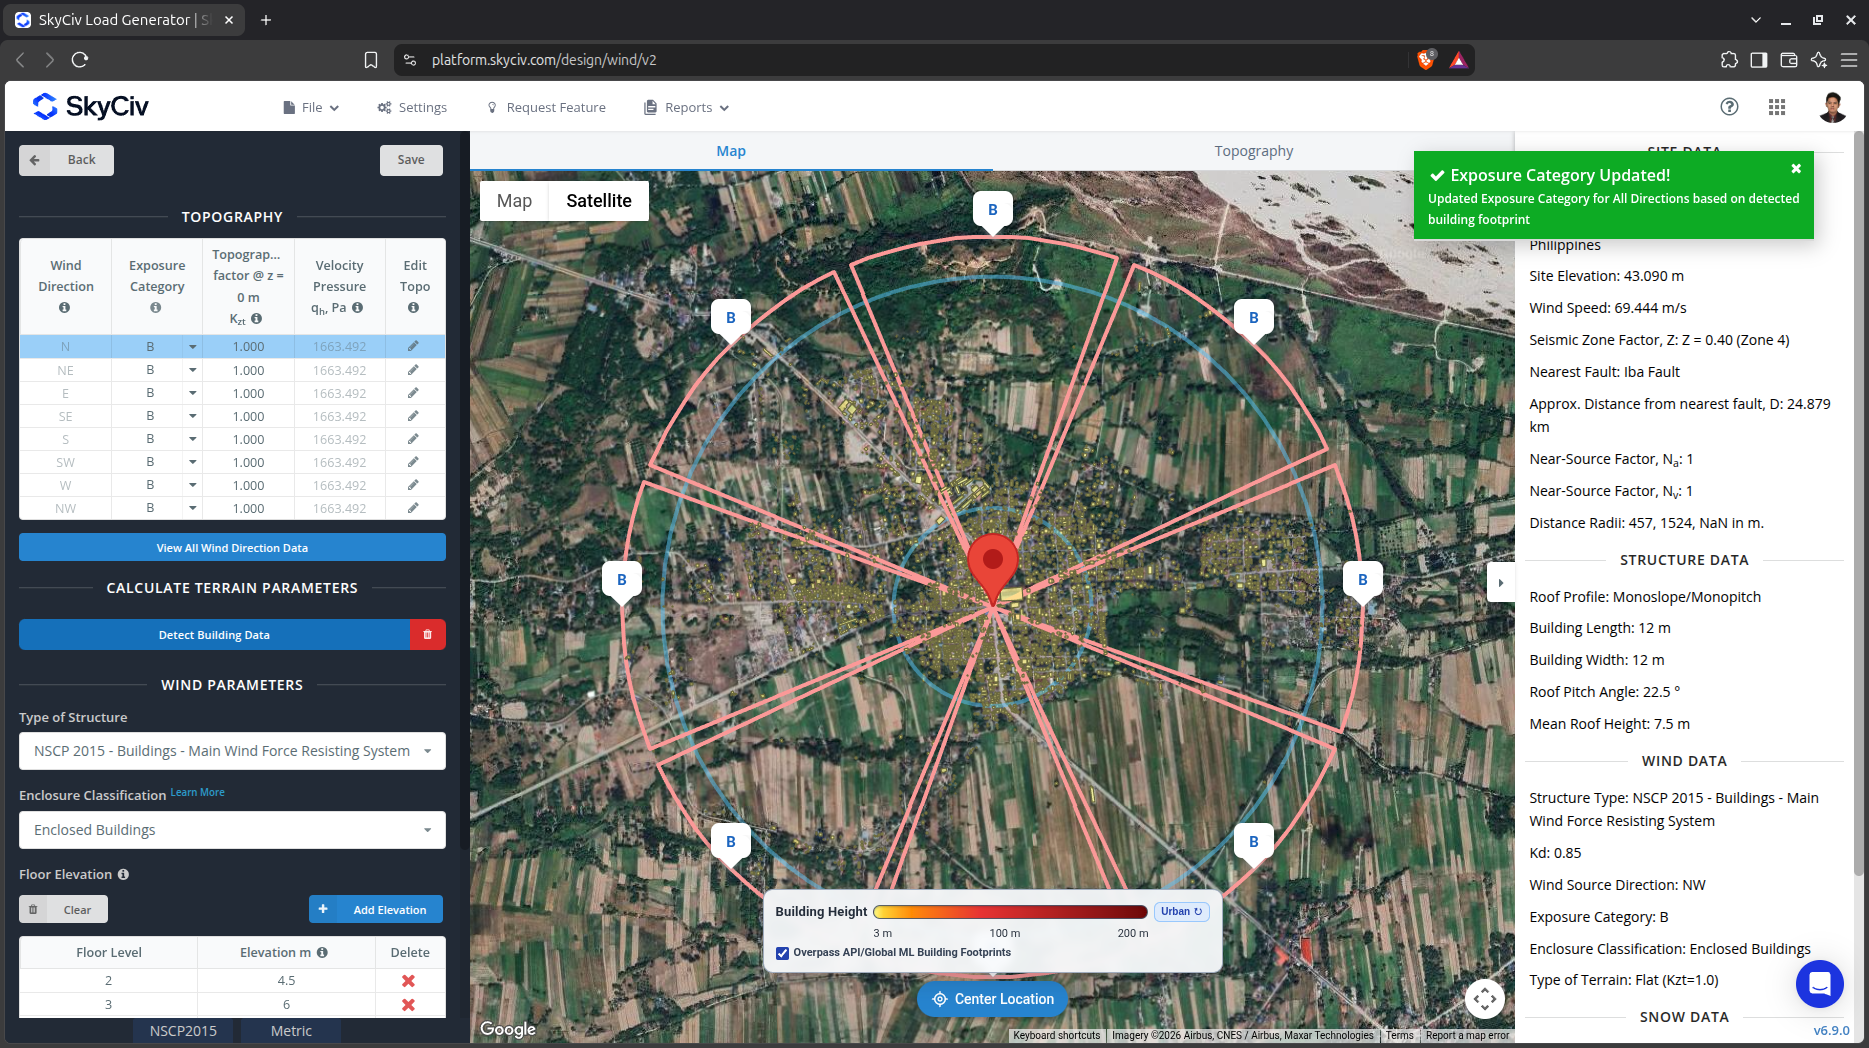This screenshot has height=1048, width=1869.
Task: Toggle the Urban building height mode
Action: pos(1182,911)
